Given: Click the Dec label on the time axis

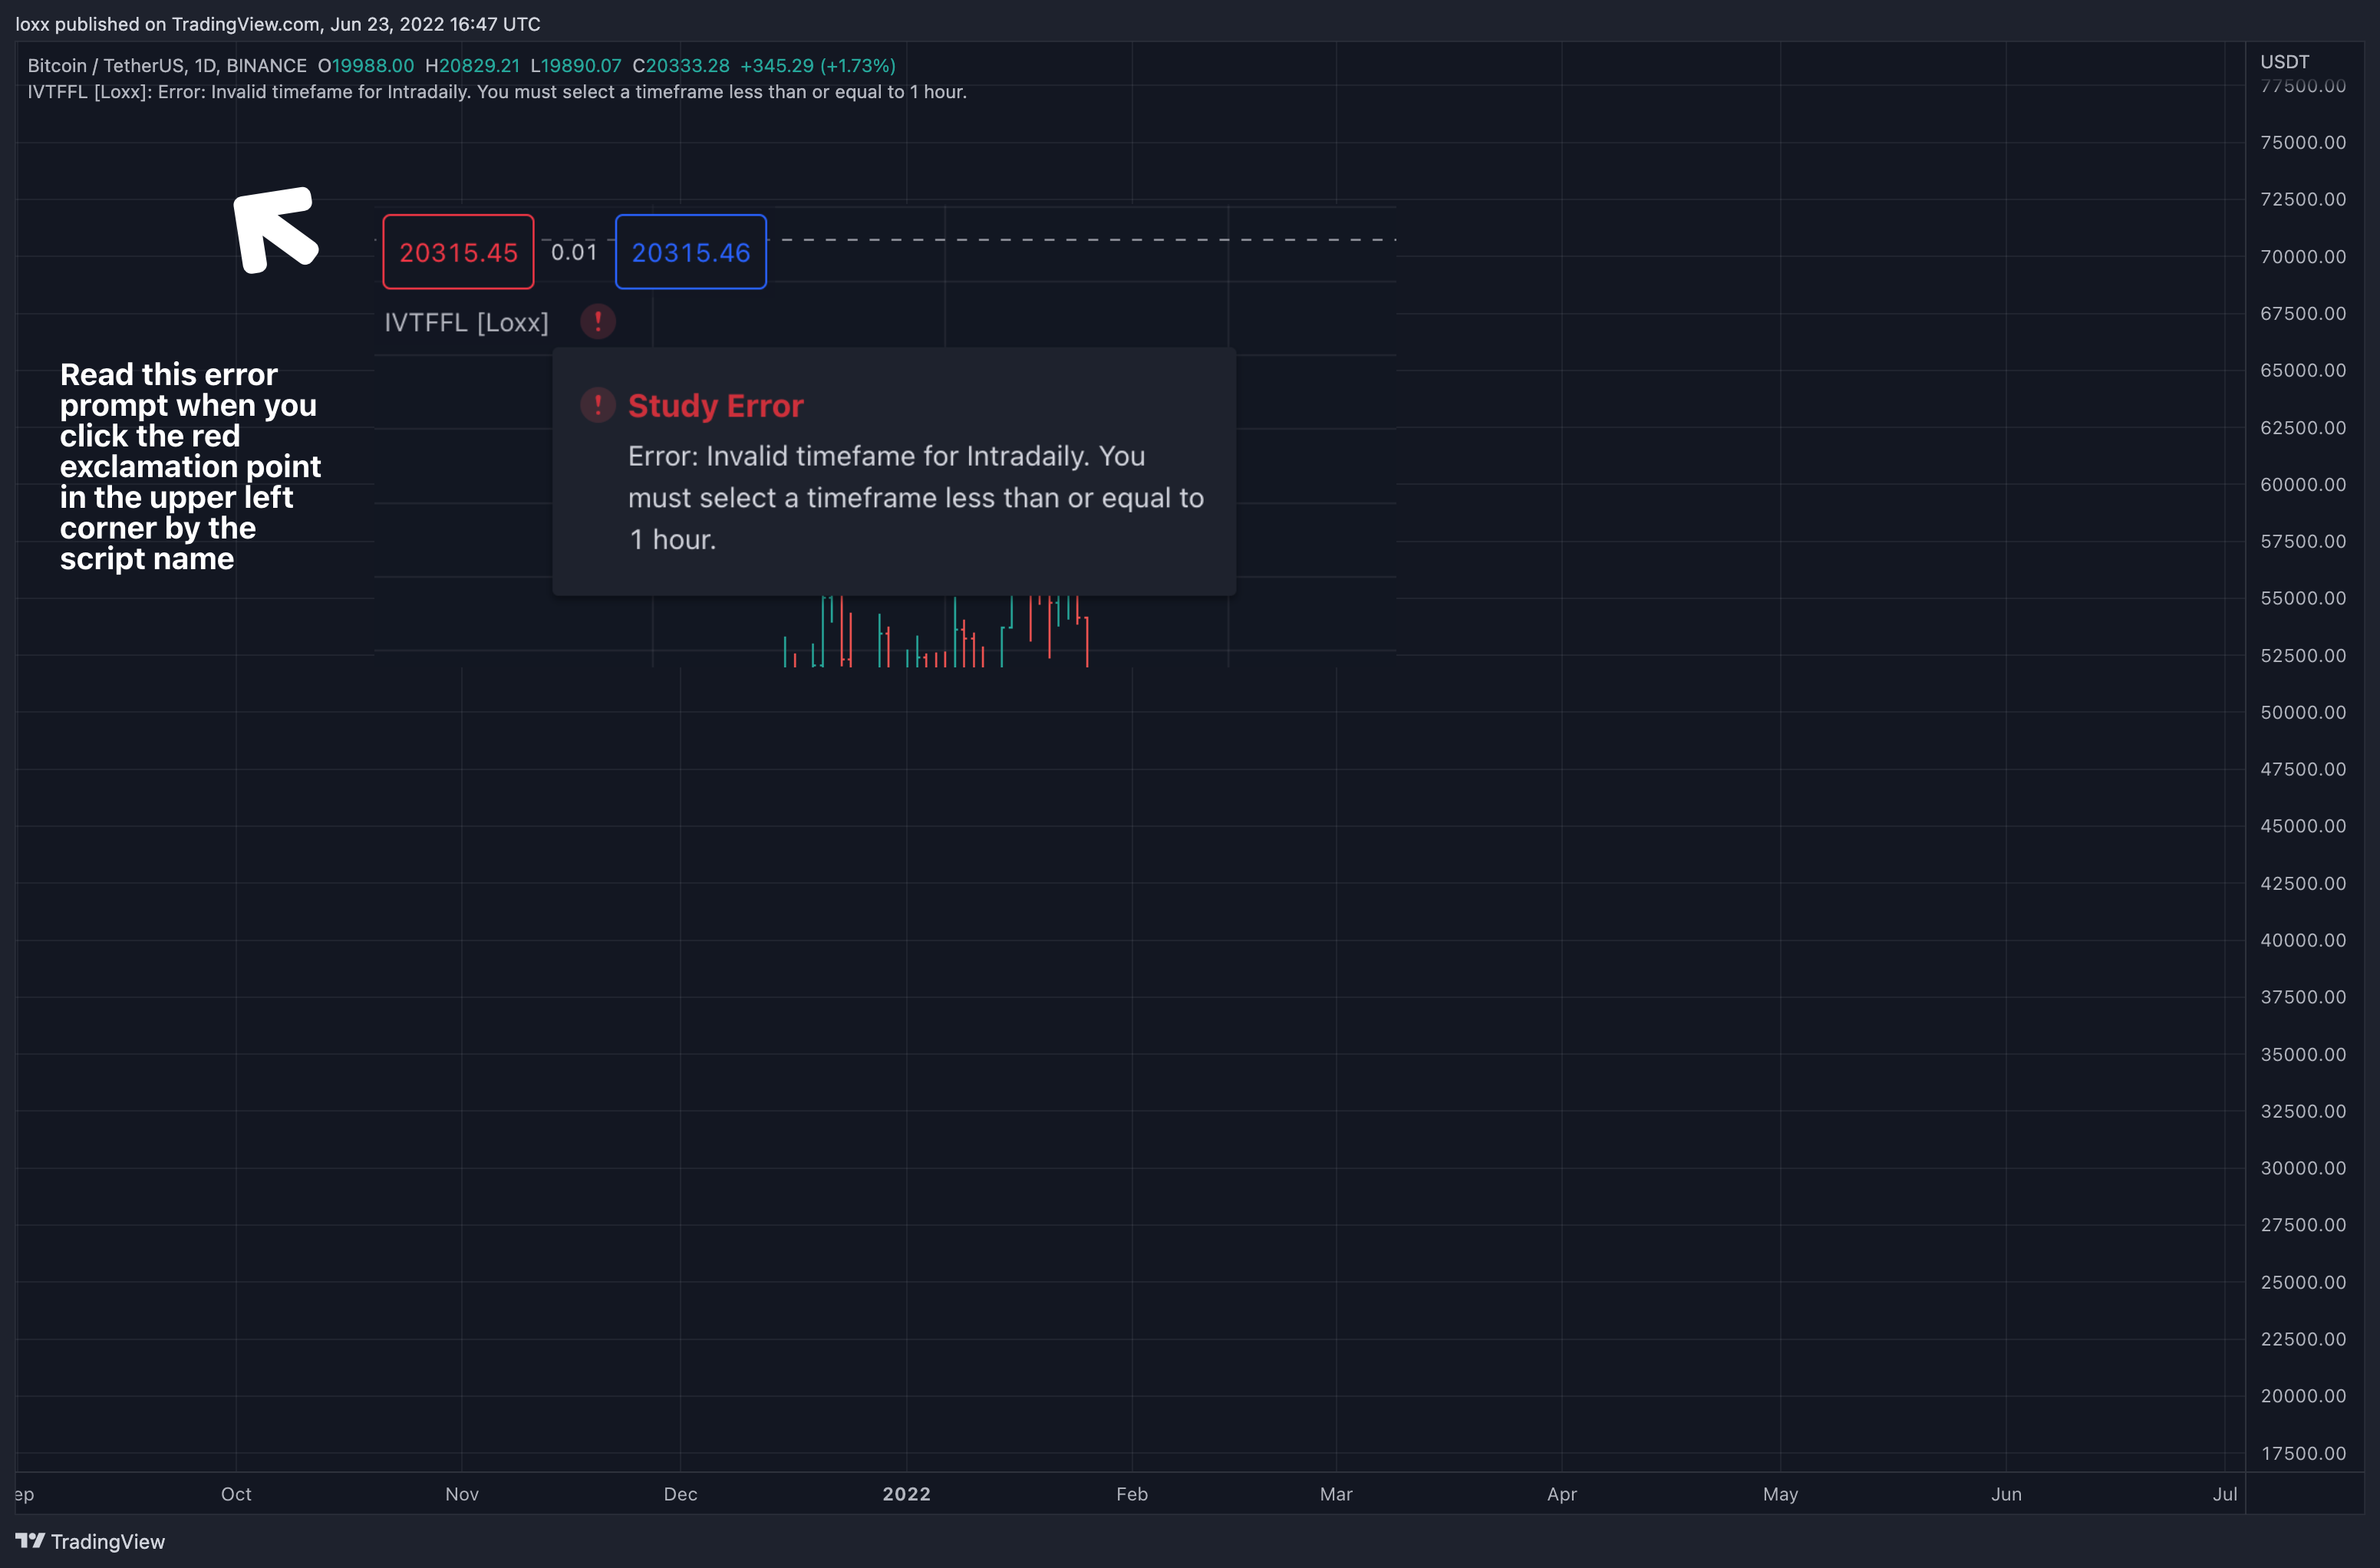Looking at the screenshot, I should (x=681, y=1494).
